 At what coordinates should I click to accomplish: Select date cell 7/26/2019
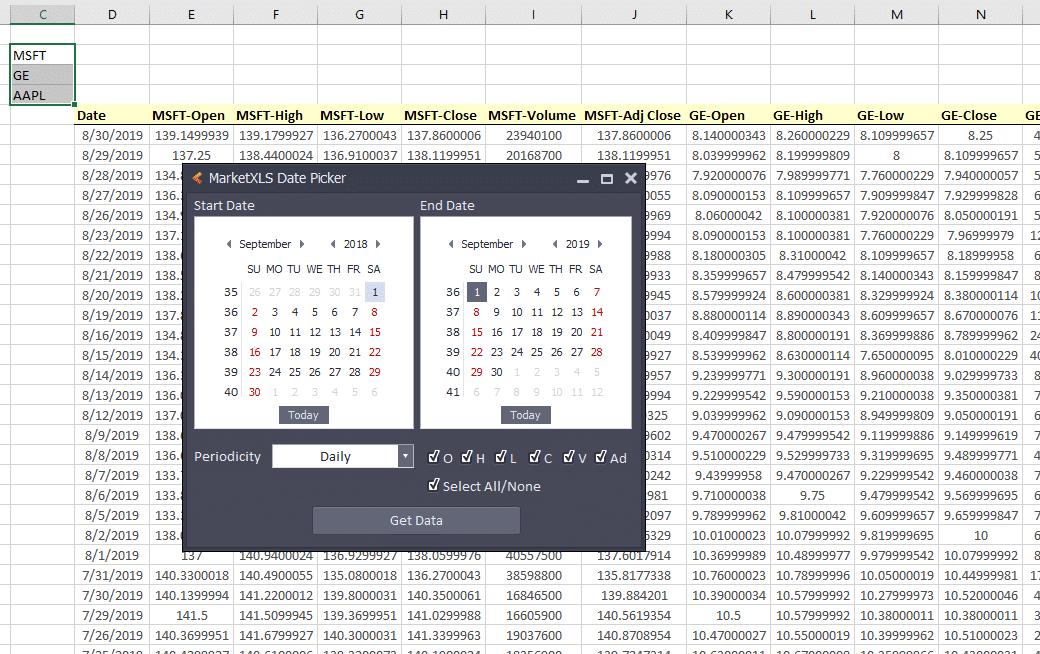tap(112, 635)
